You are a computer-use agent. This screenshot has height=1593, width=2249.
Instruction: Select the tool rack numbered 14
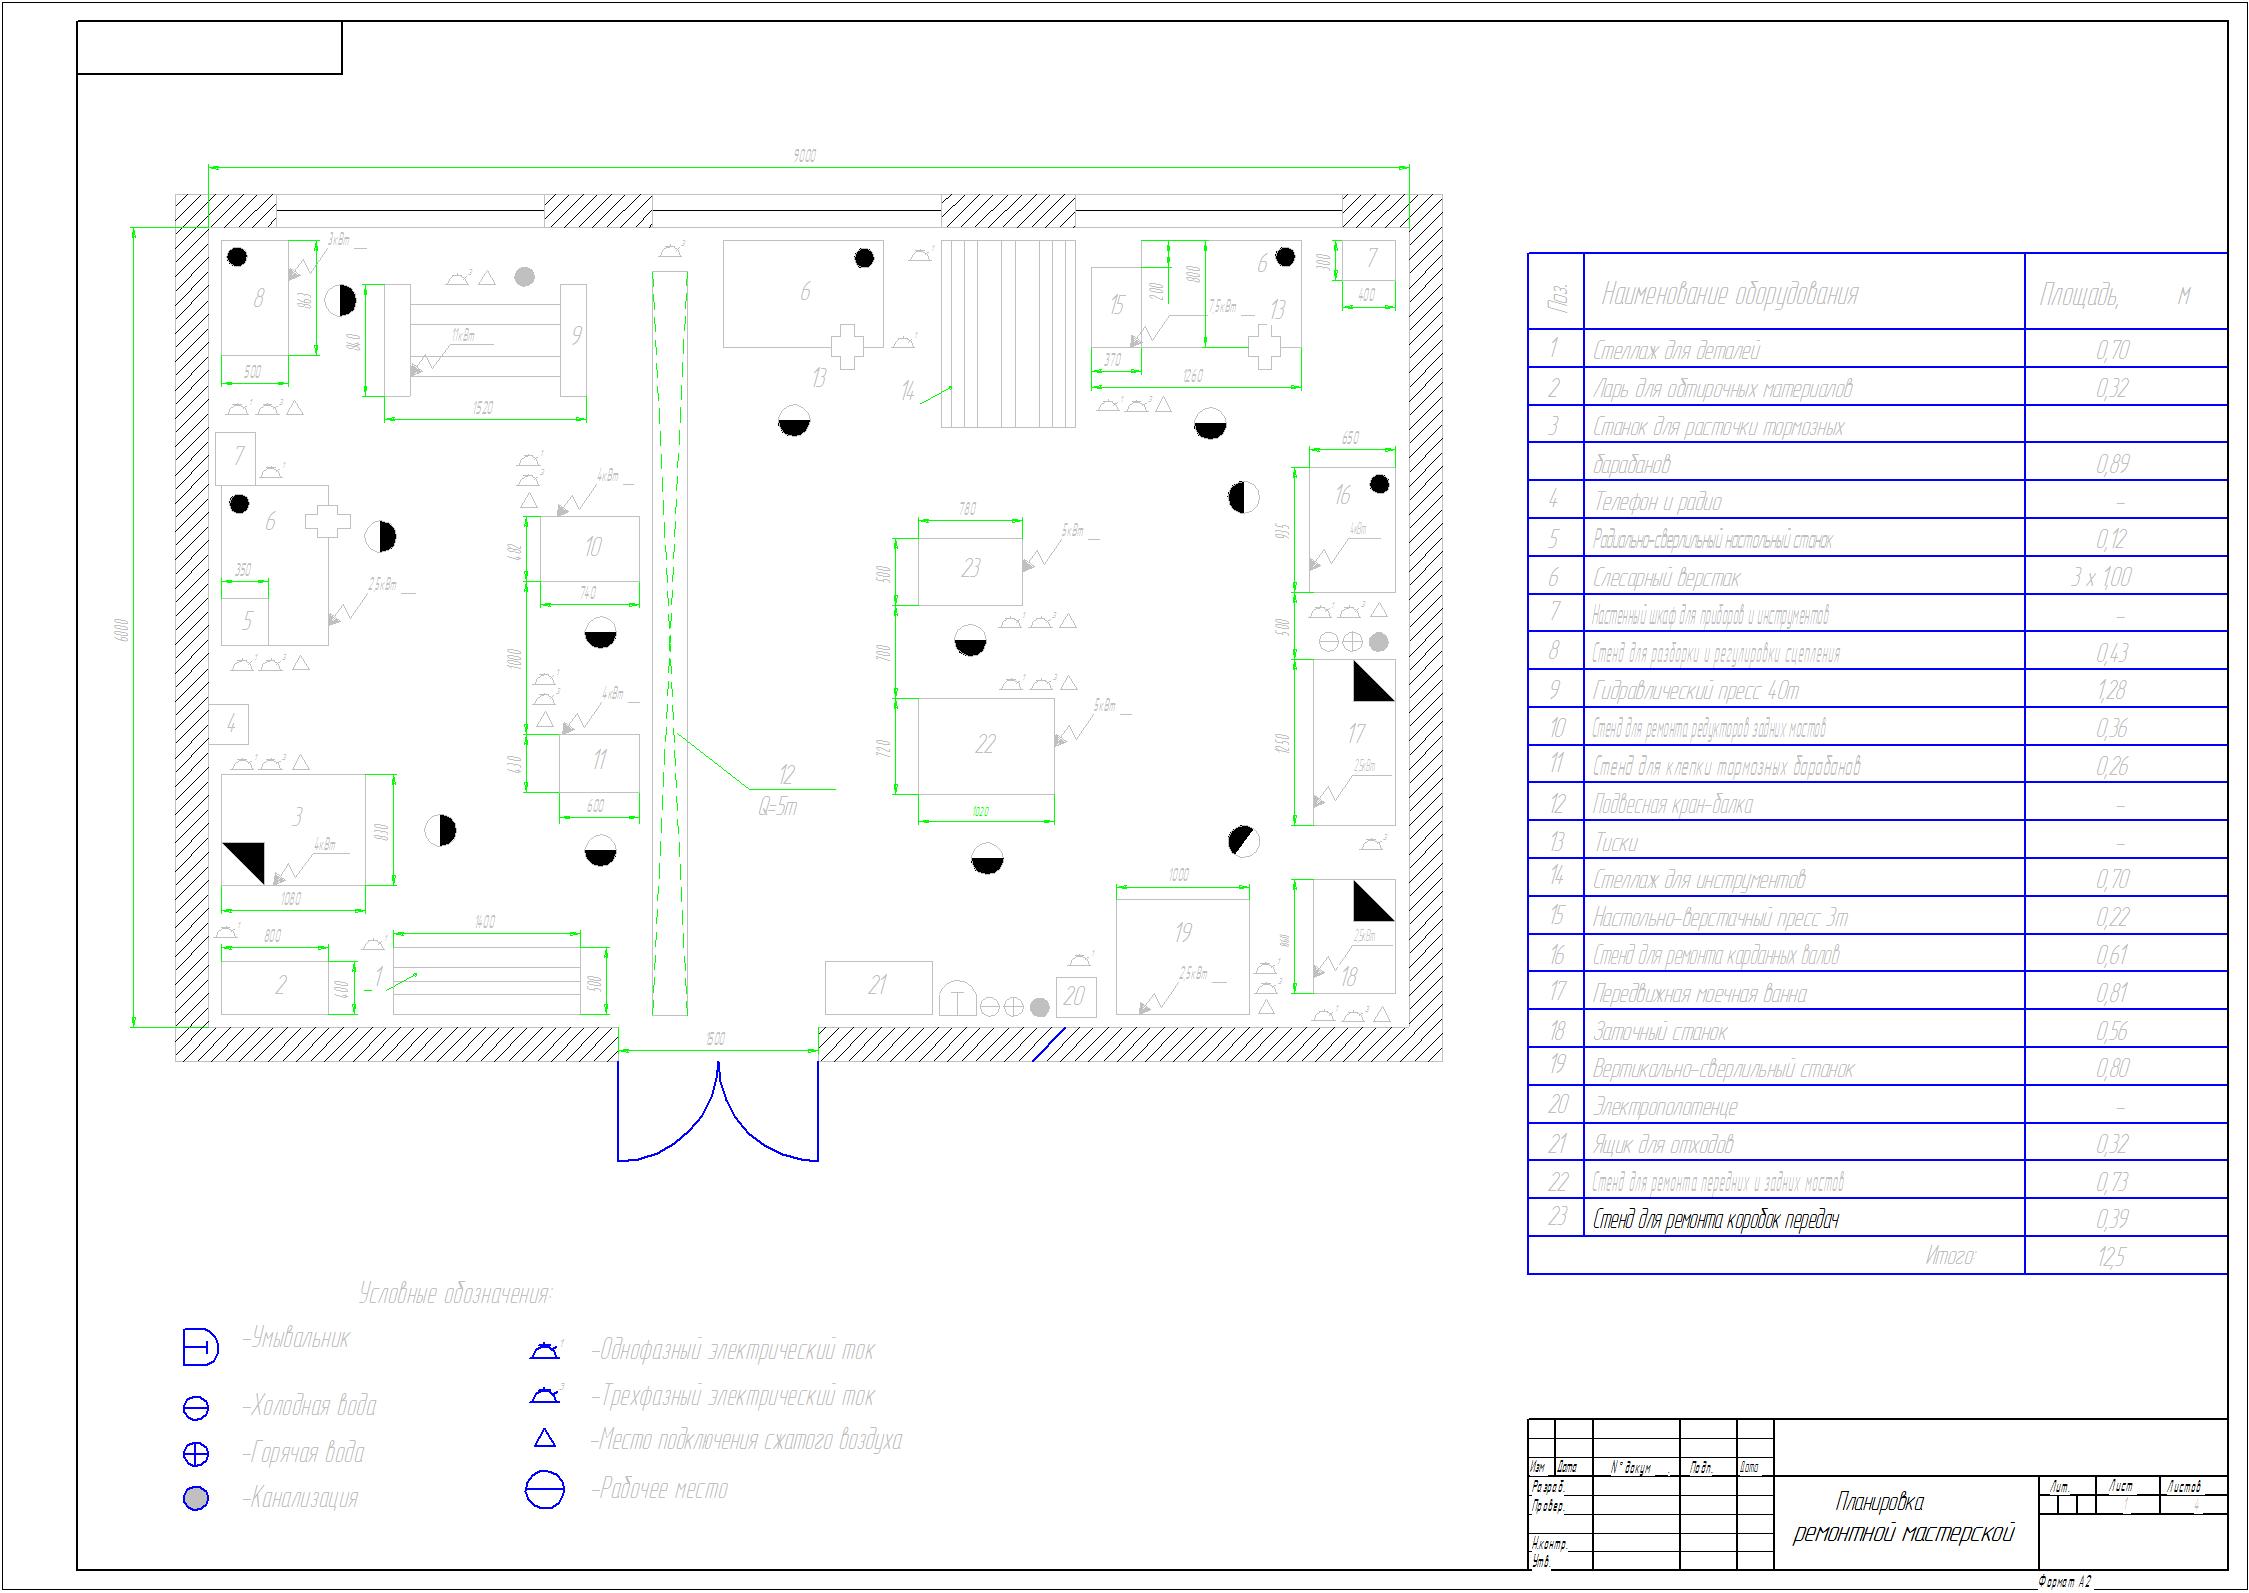[1008, 333]
